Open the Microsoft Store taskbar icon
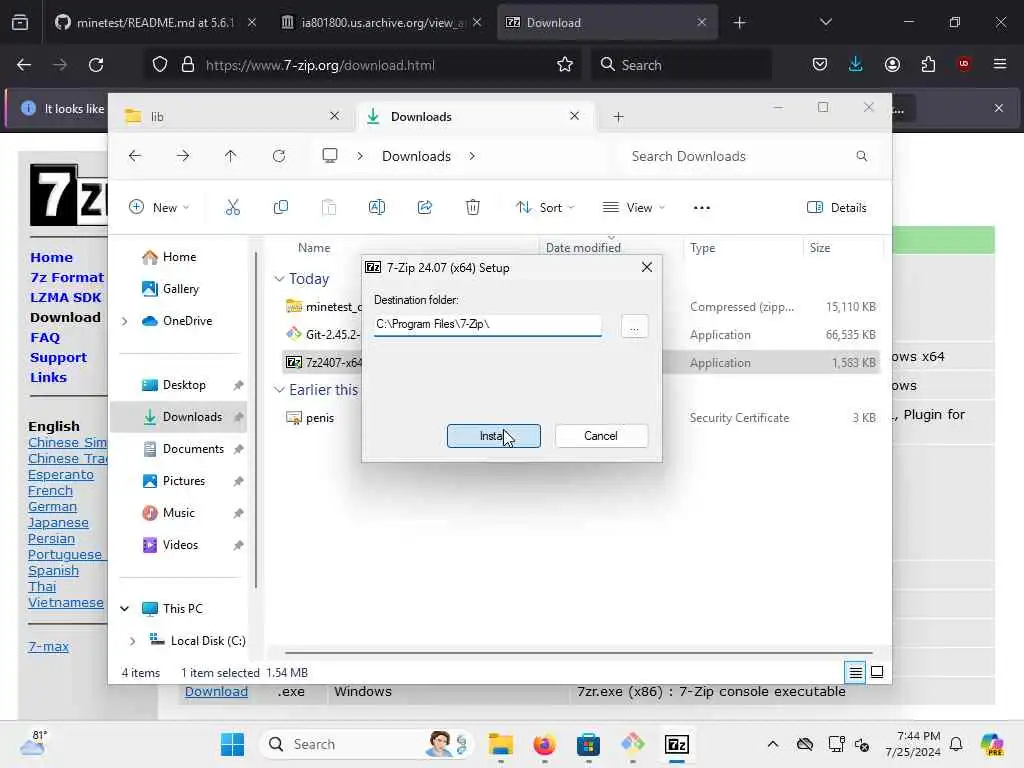Image resolution: width=1024 pixels, height=768 pixels. (x=588, y=744)
